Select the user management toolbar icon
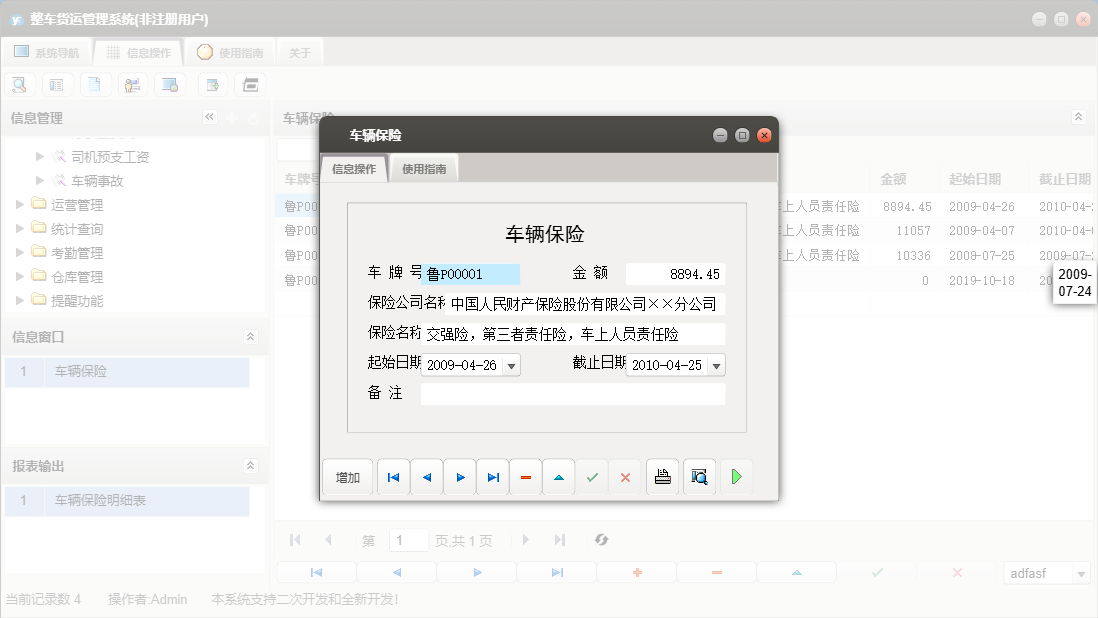The height and width of the screenshot is (618, 1098). click(x=132, y=84)
